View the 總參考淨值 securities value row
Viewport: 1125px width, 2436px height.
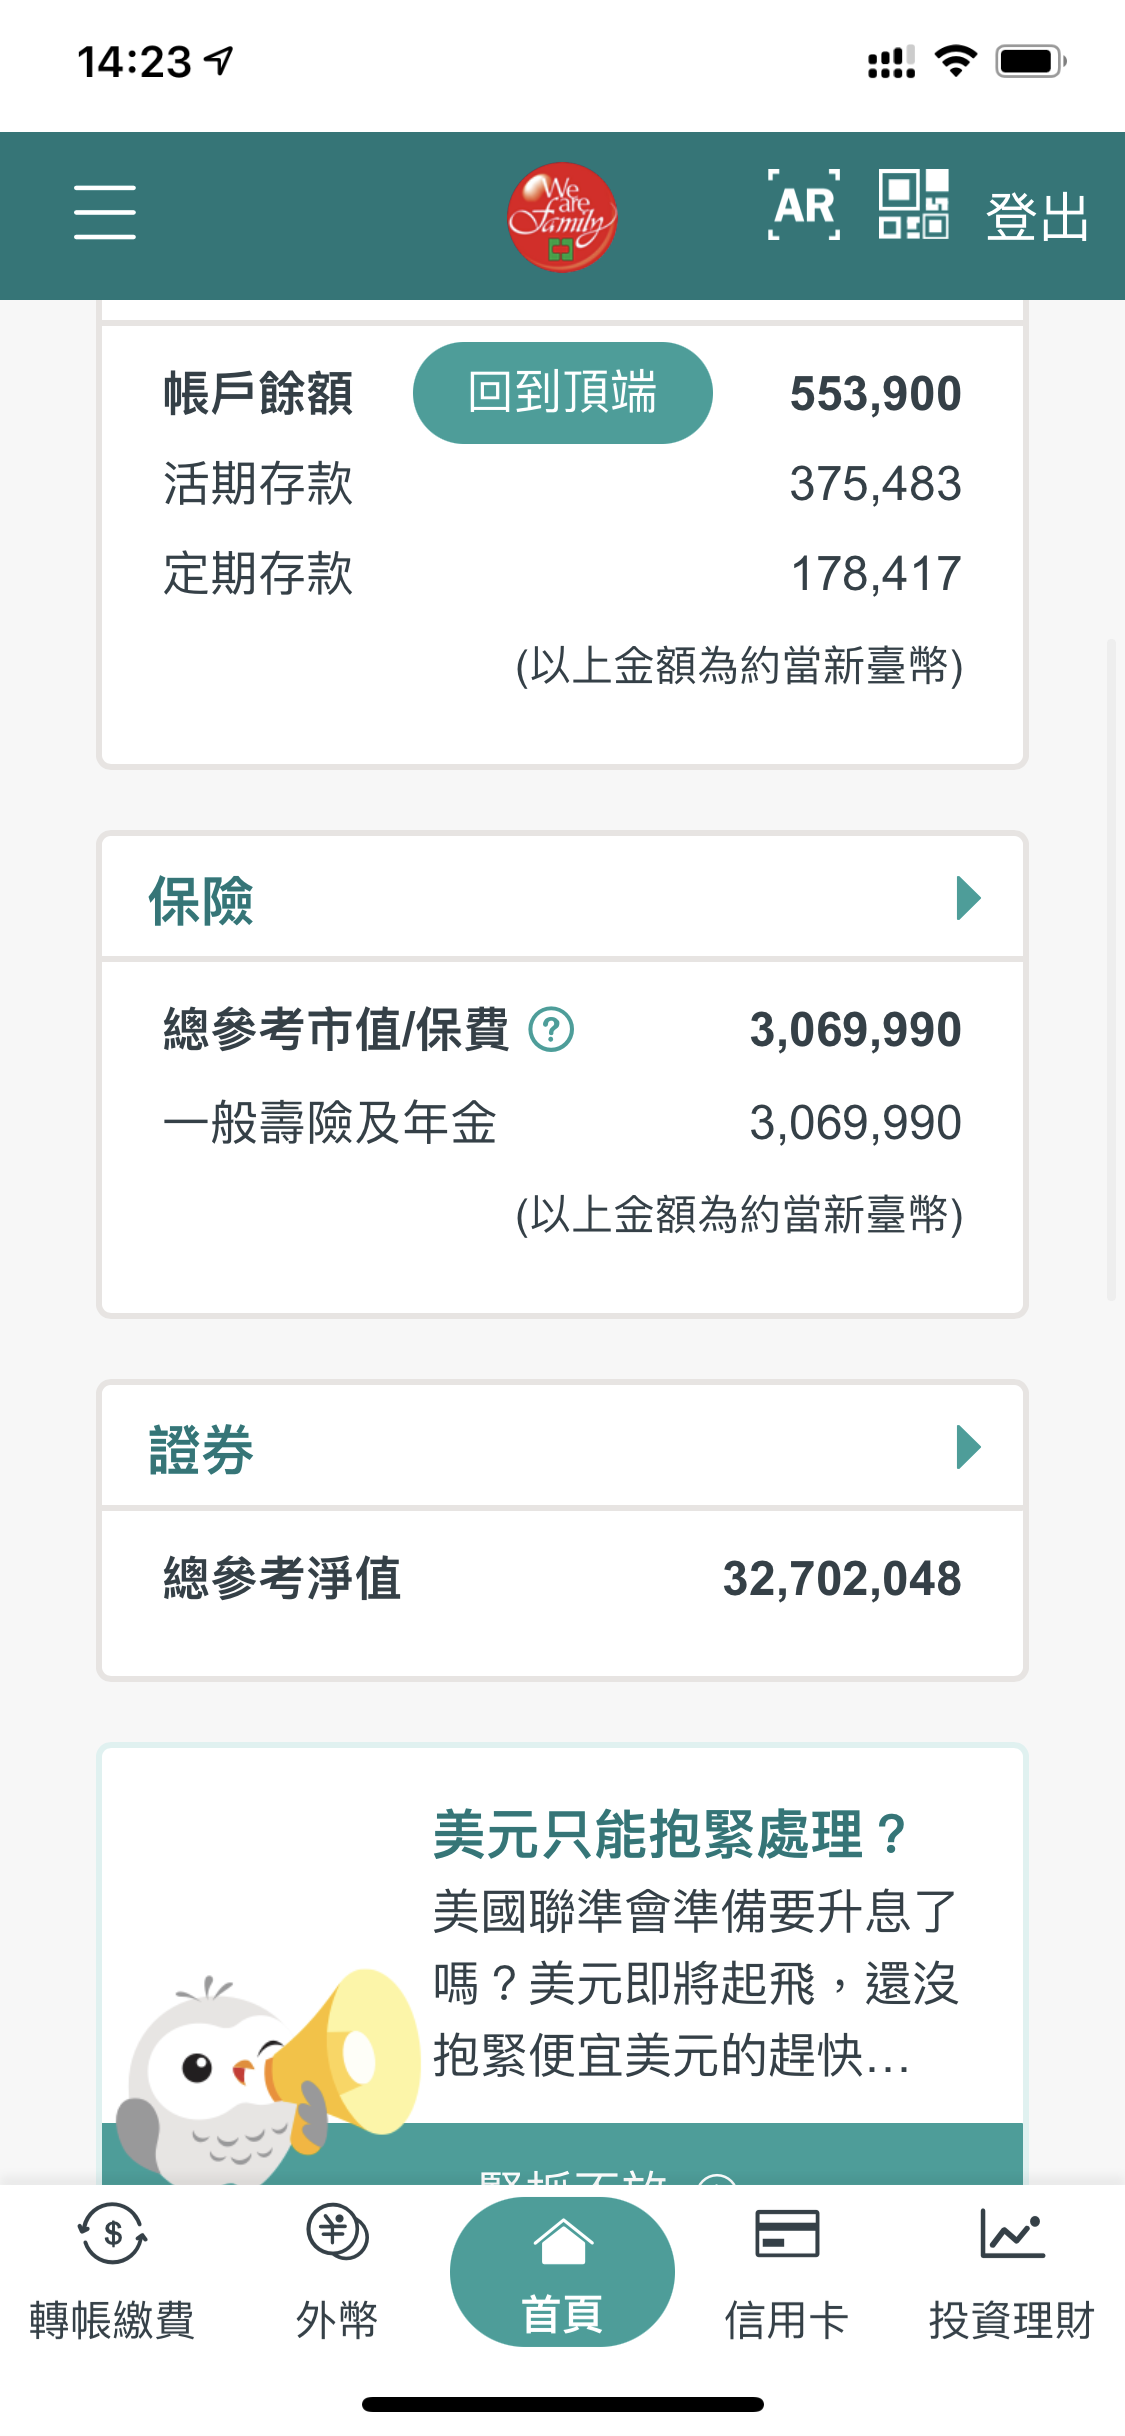562,1579
